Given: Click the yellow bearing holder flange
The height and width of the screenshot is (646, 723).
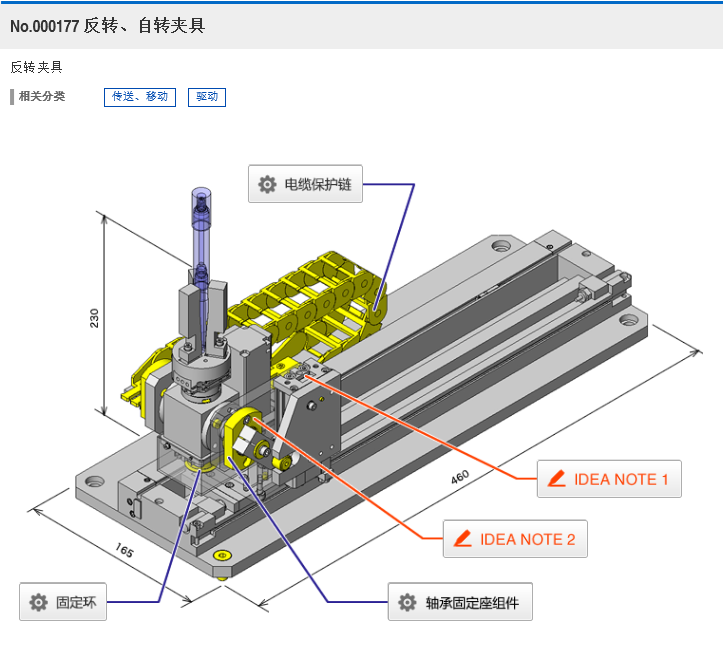Looking at the screenshot, I should [242, 438].
